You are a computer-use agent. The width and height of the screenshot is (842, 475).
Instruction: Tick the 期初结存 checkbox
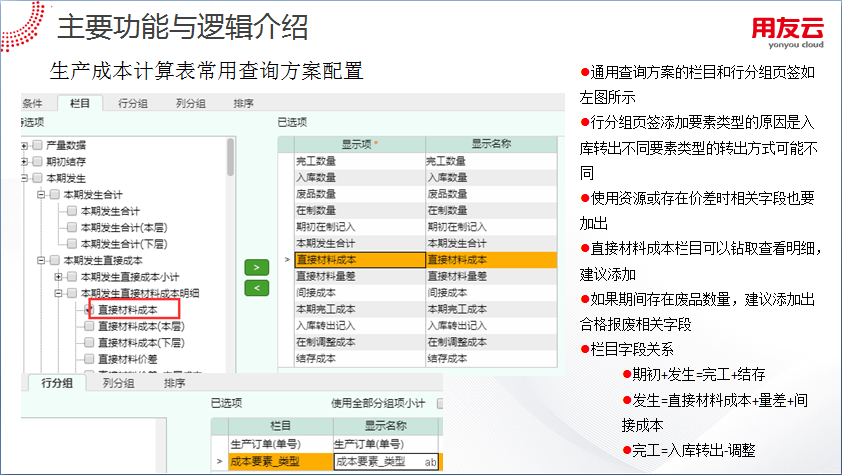tap(37, 161)
